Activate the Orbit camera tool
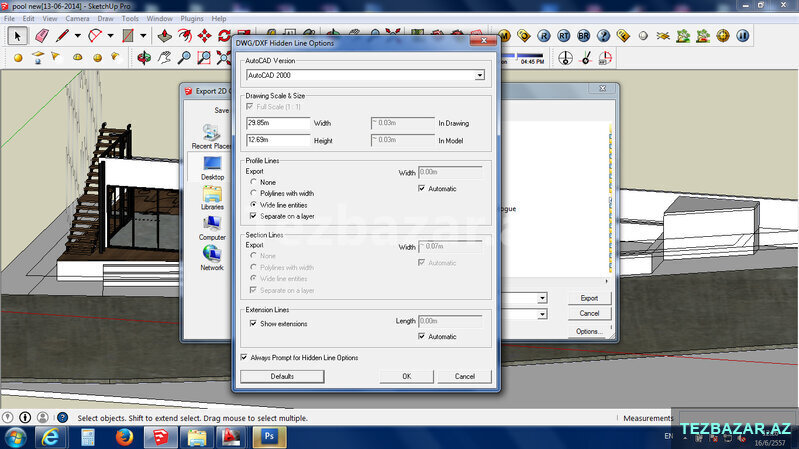The height and width of the screenshot is (449, 799). [x=144, y=58]
